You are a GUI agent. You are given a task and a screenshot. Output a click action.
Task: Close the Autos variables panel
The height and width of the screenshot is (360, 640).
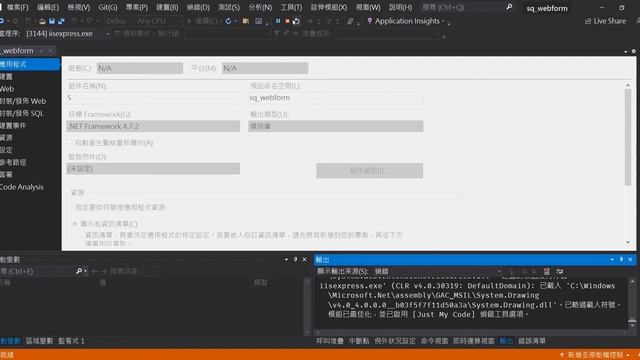(304, 260)
